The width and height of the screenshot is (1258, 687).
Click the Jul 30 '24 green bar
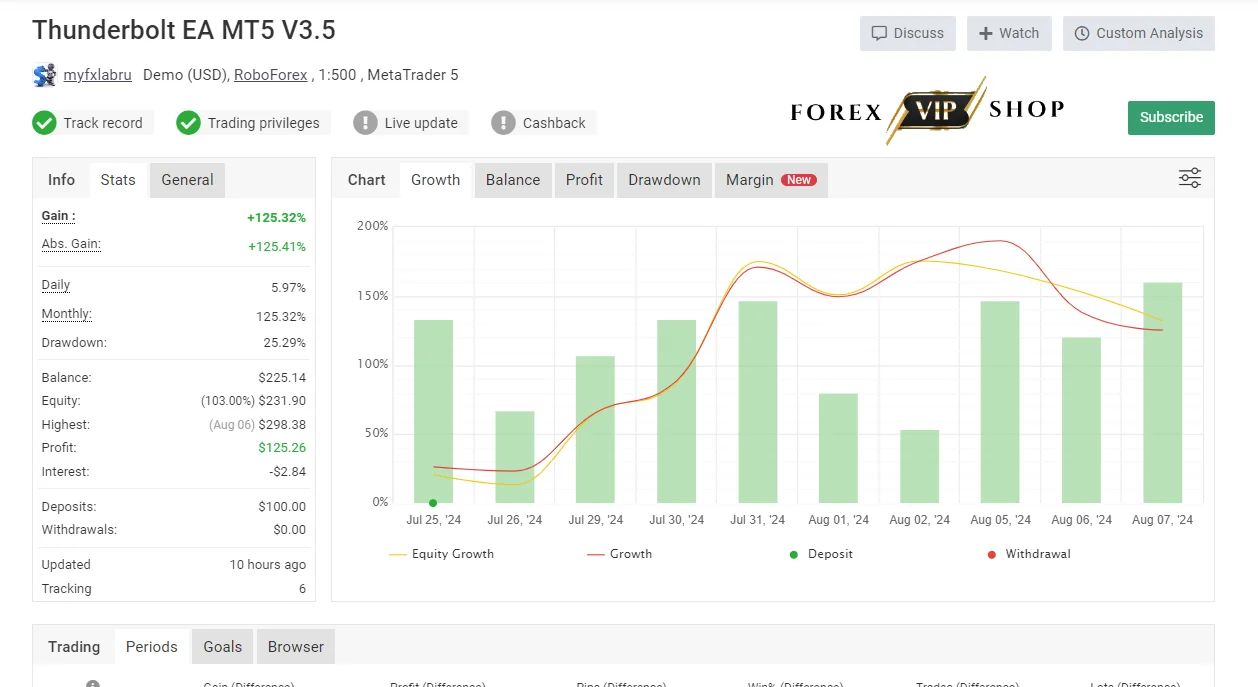click(676, 411)
